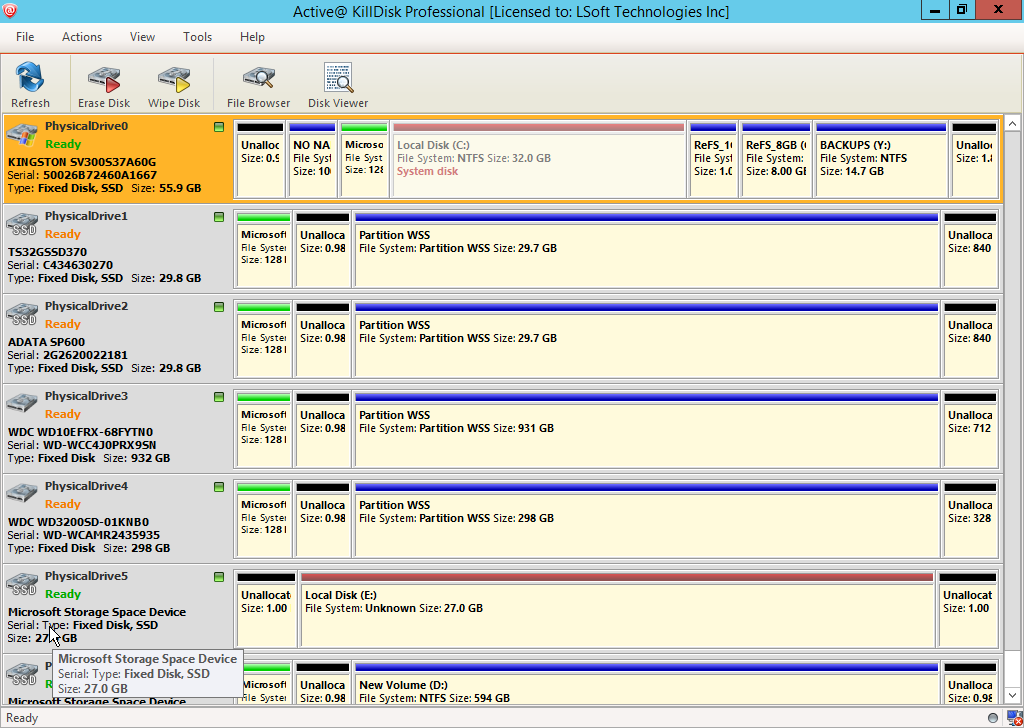Click the PhysicalDrive5 name label
This screenshot has width=1024, height=728.
[x=86, y=576]
